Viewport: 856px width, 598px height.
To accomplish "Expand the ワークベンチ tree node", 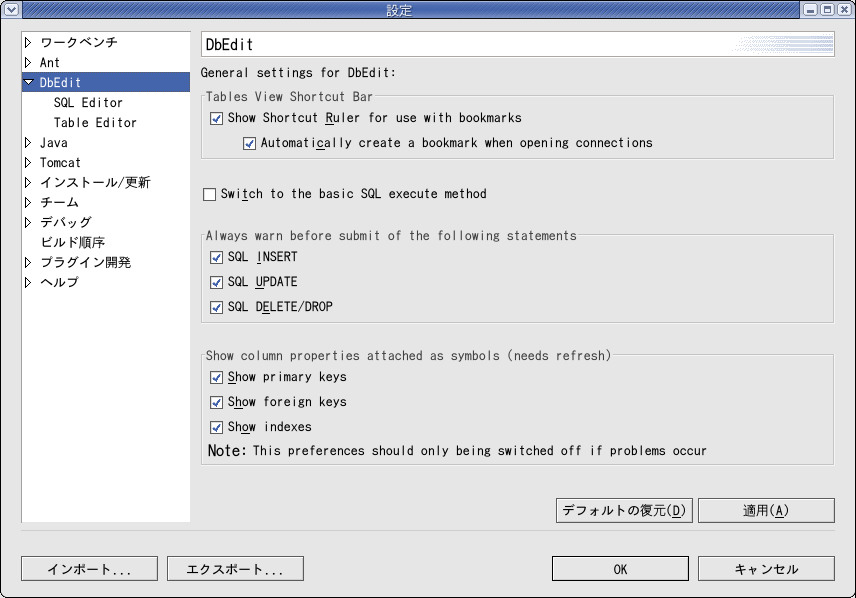I will pyautogui.click(x=28, y=43).
